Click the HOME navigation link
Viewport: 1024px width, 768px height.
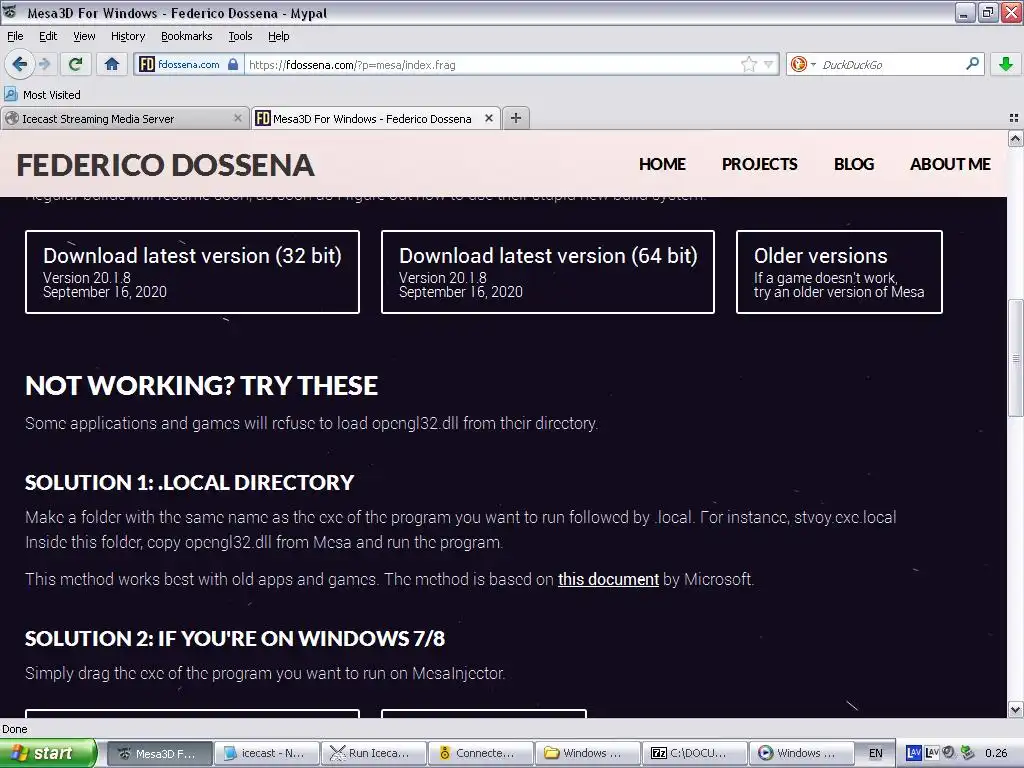tap(662, 164)
